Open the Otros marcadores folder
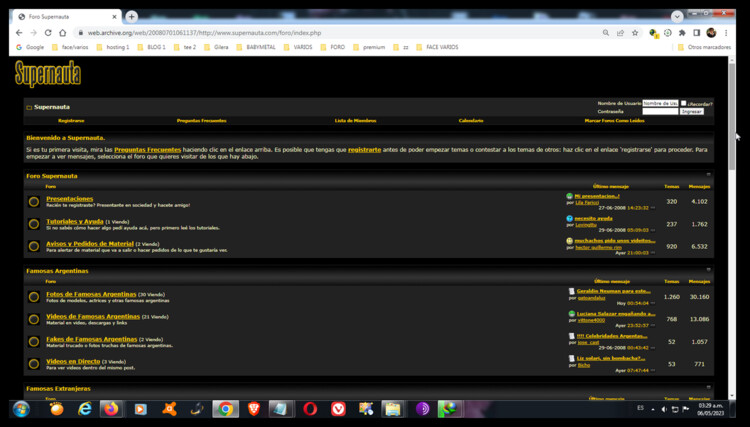Image resolution: width=750 pixels, height=427 pixels. (x=704, y=47)
